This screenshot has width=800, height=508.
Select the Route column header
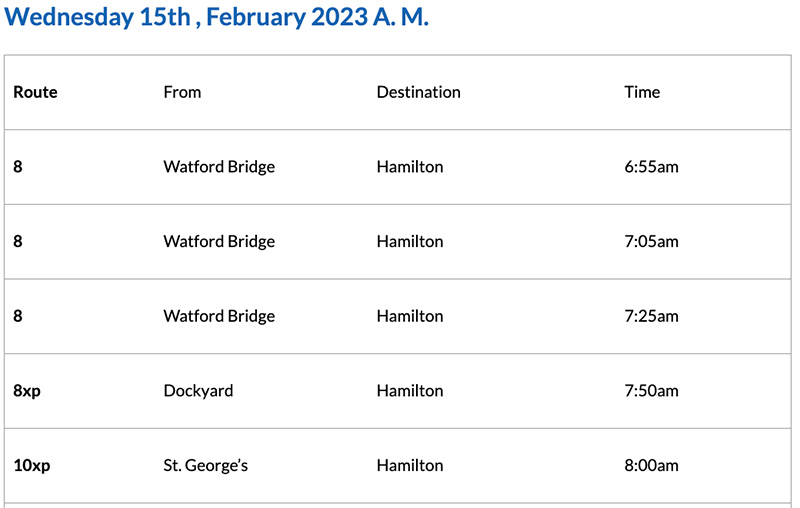point(35,92)
